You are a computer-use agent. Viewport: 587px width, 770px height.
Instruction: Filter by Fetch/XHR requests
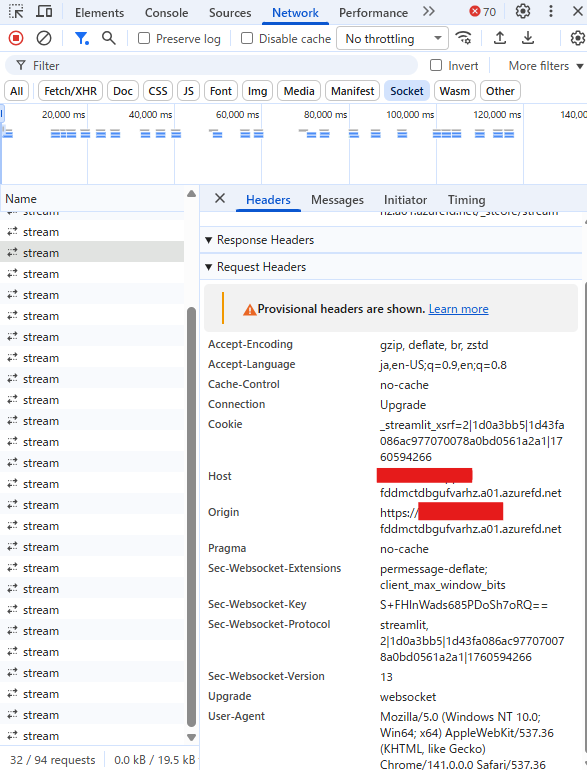(x=70, y=91)
